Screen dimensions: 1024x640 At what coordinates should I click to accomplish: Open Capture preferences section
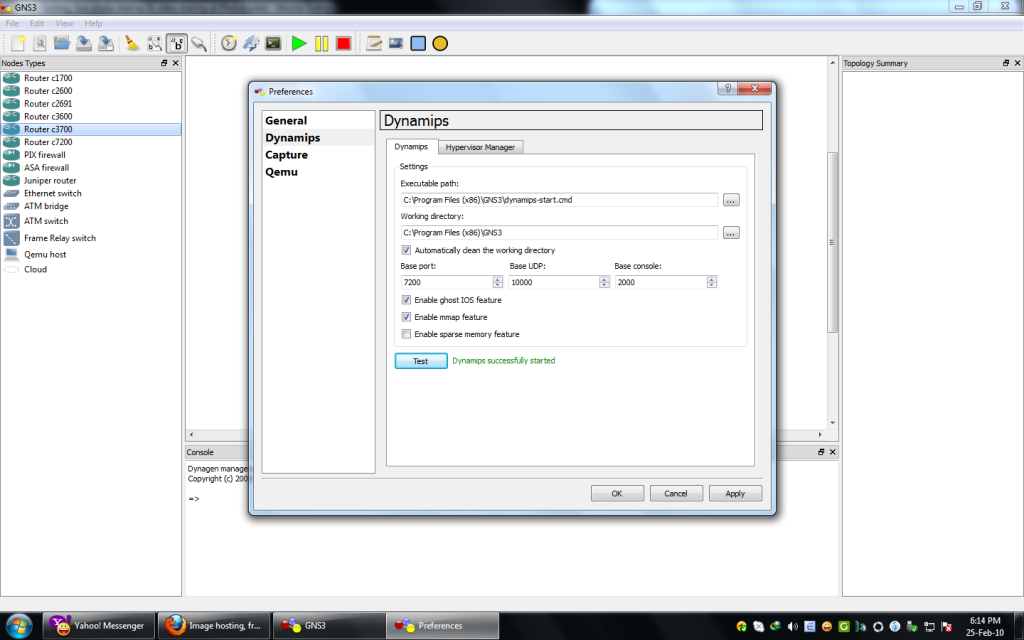coord(286,155)
